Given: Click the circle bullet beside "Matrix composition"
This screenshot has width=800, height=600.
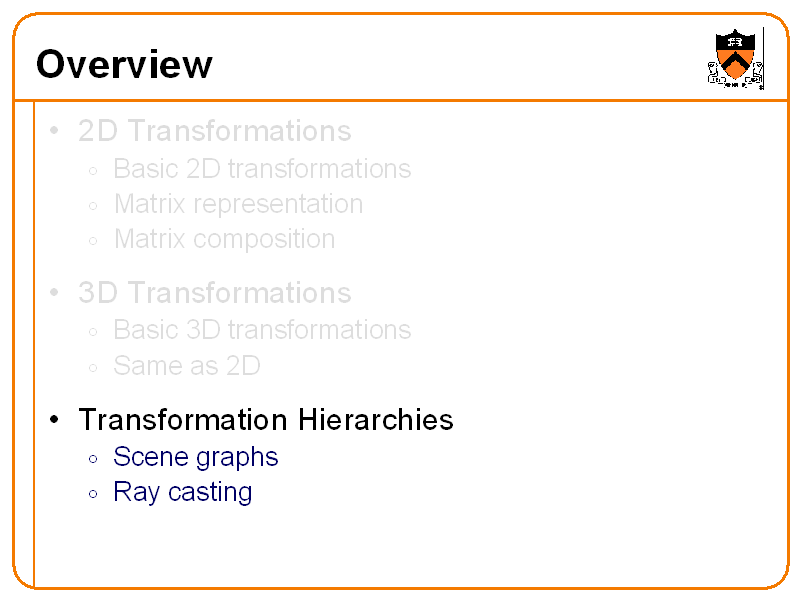Looking at the screenshot, I should (93, 241).
